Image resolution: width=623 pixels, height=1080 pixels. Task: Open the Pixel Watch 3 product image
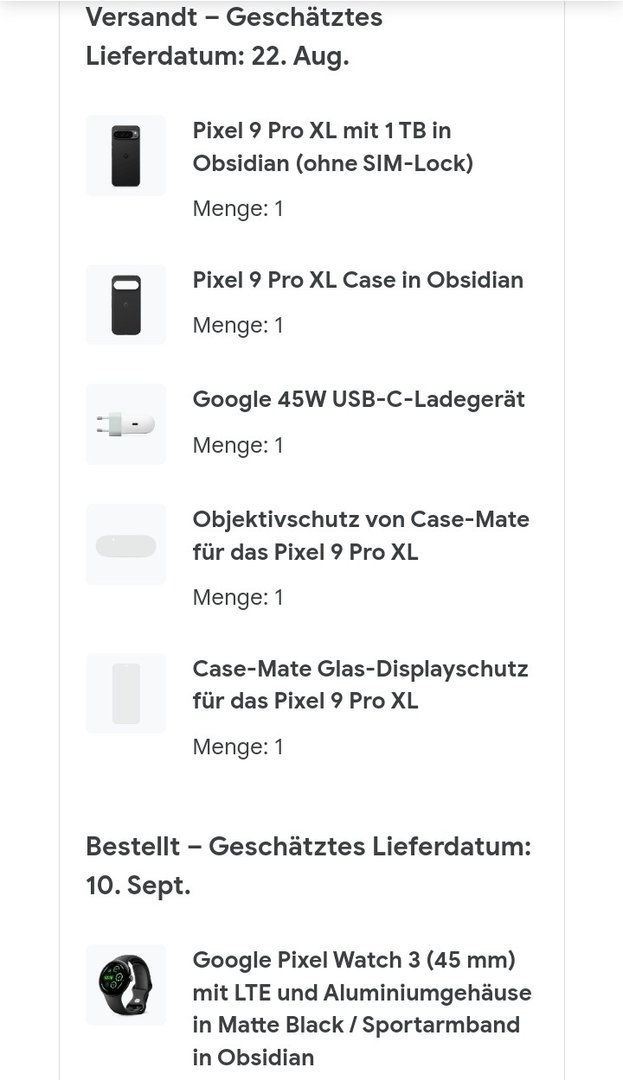click(126, 984)
